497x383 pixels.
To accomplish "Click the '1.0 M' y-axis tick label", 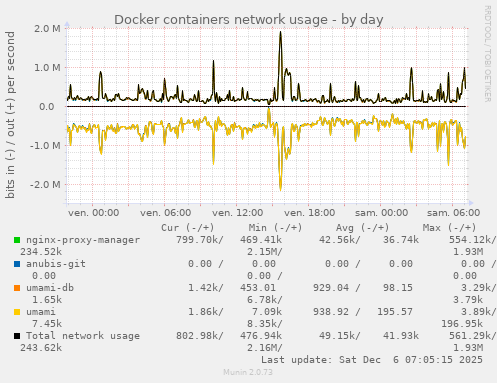I will 47,68.
